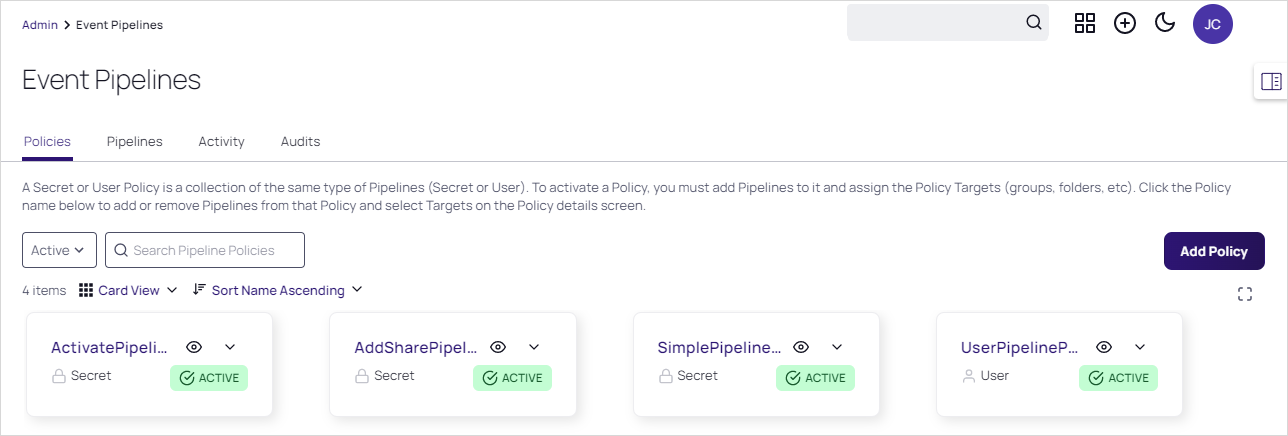Viewport: 1288px width, 436px height.
Task: Switch to the Audits tab
Action: (x=300, y=142)
